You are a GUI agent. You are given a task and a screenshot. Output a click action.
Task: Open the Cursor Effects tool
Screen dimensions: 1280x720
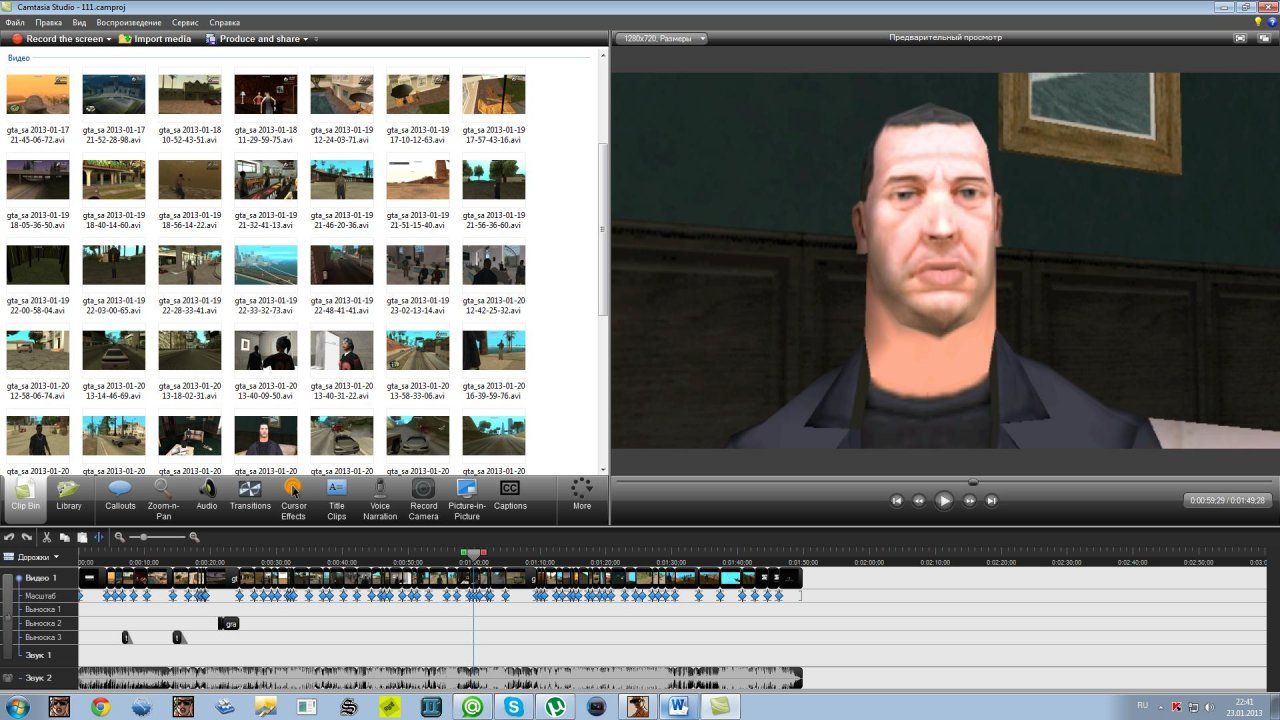click(x=293, y=498)
